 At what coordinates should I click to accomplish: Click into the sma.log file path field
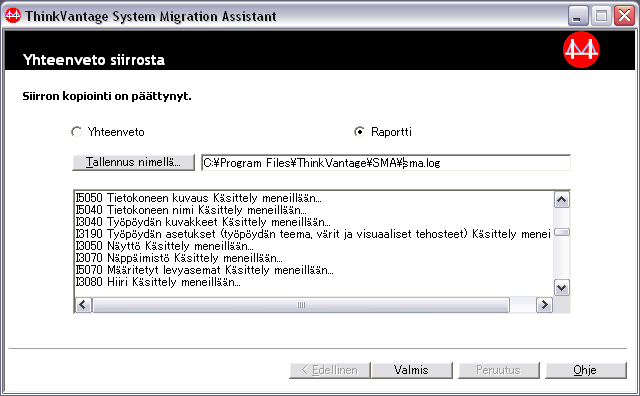(x=386, y=163)
